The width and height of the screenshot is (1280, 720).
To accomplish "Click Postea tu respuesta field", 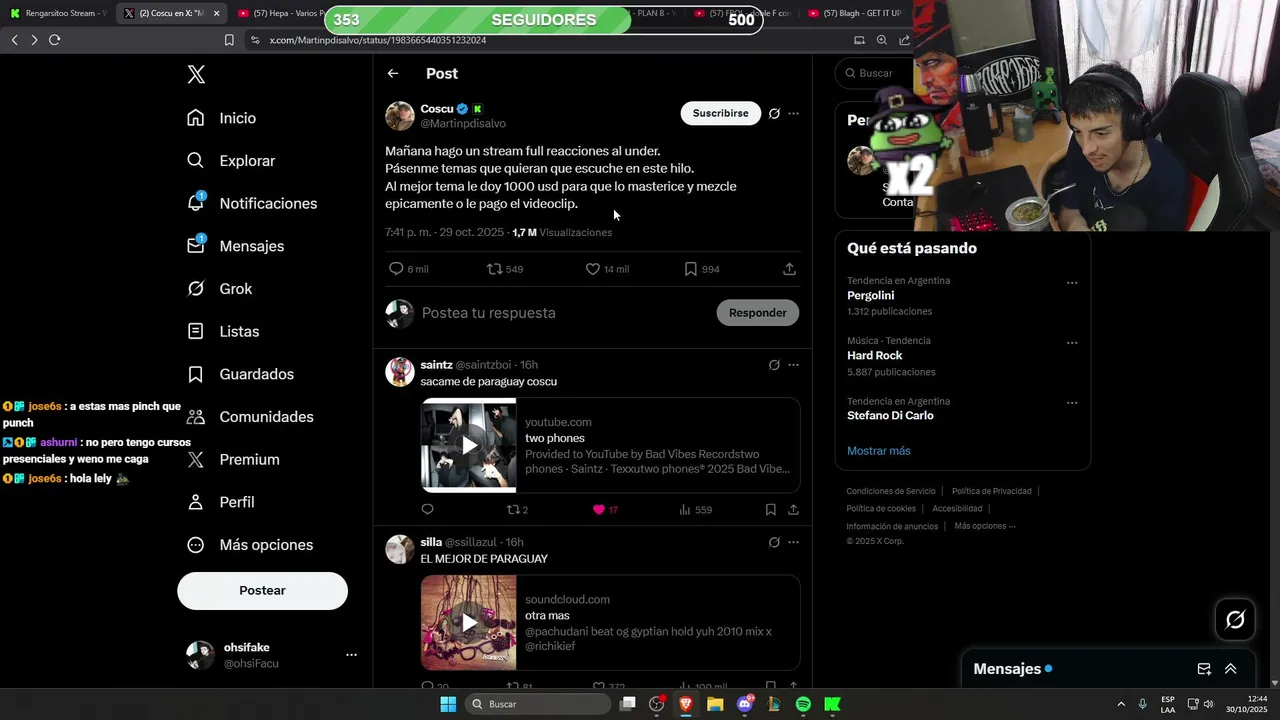I will pos(562,313).
